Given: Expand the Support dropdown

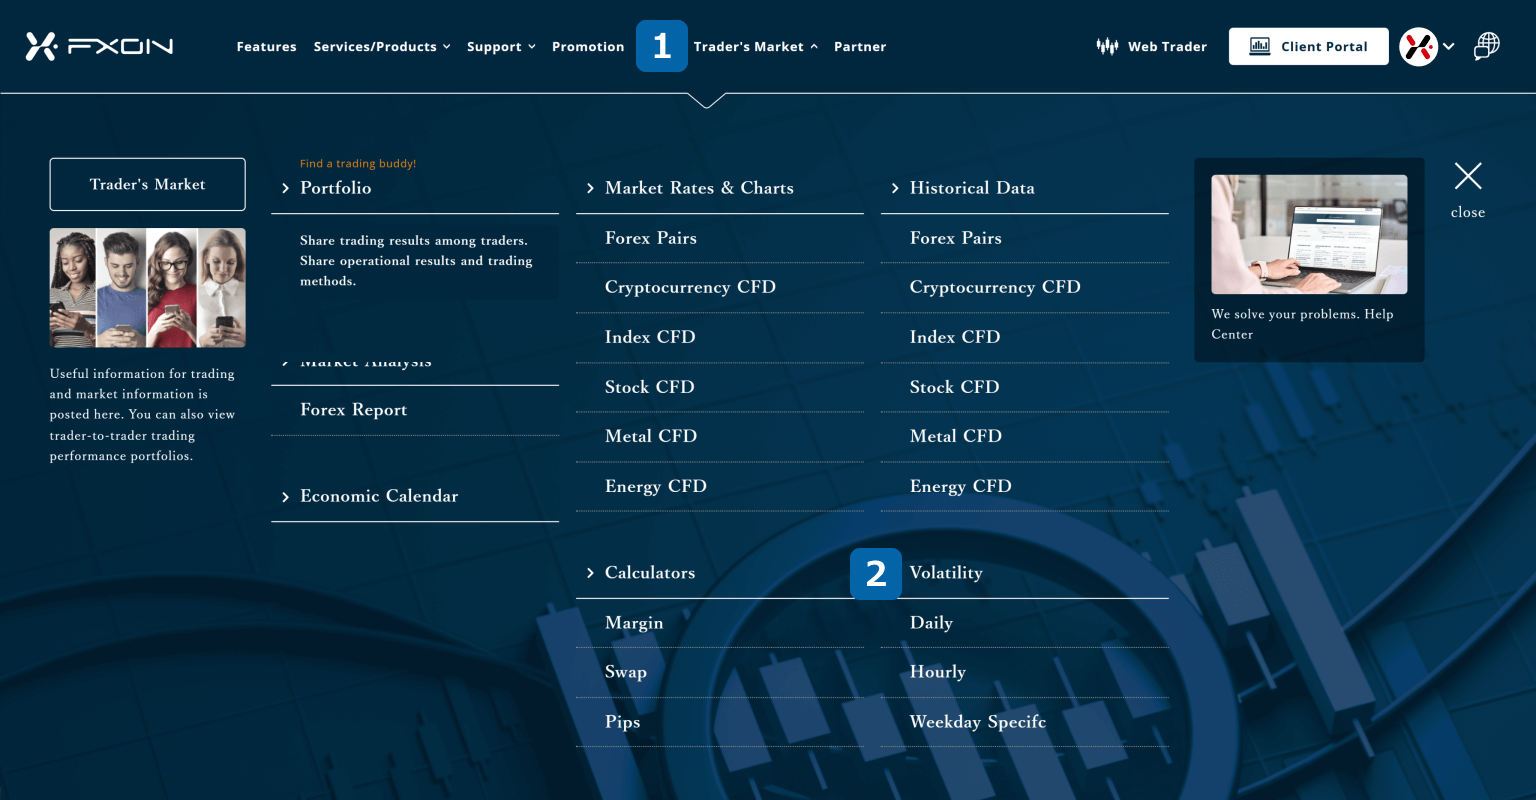Looking at the screenshot, I should click(501, 46).
